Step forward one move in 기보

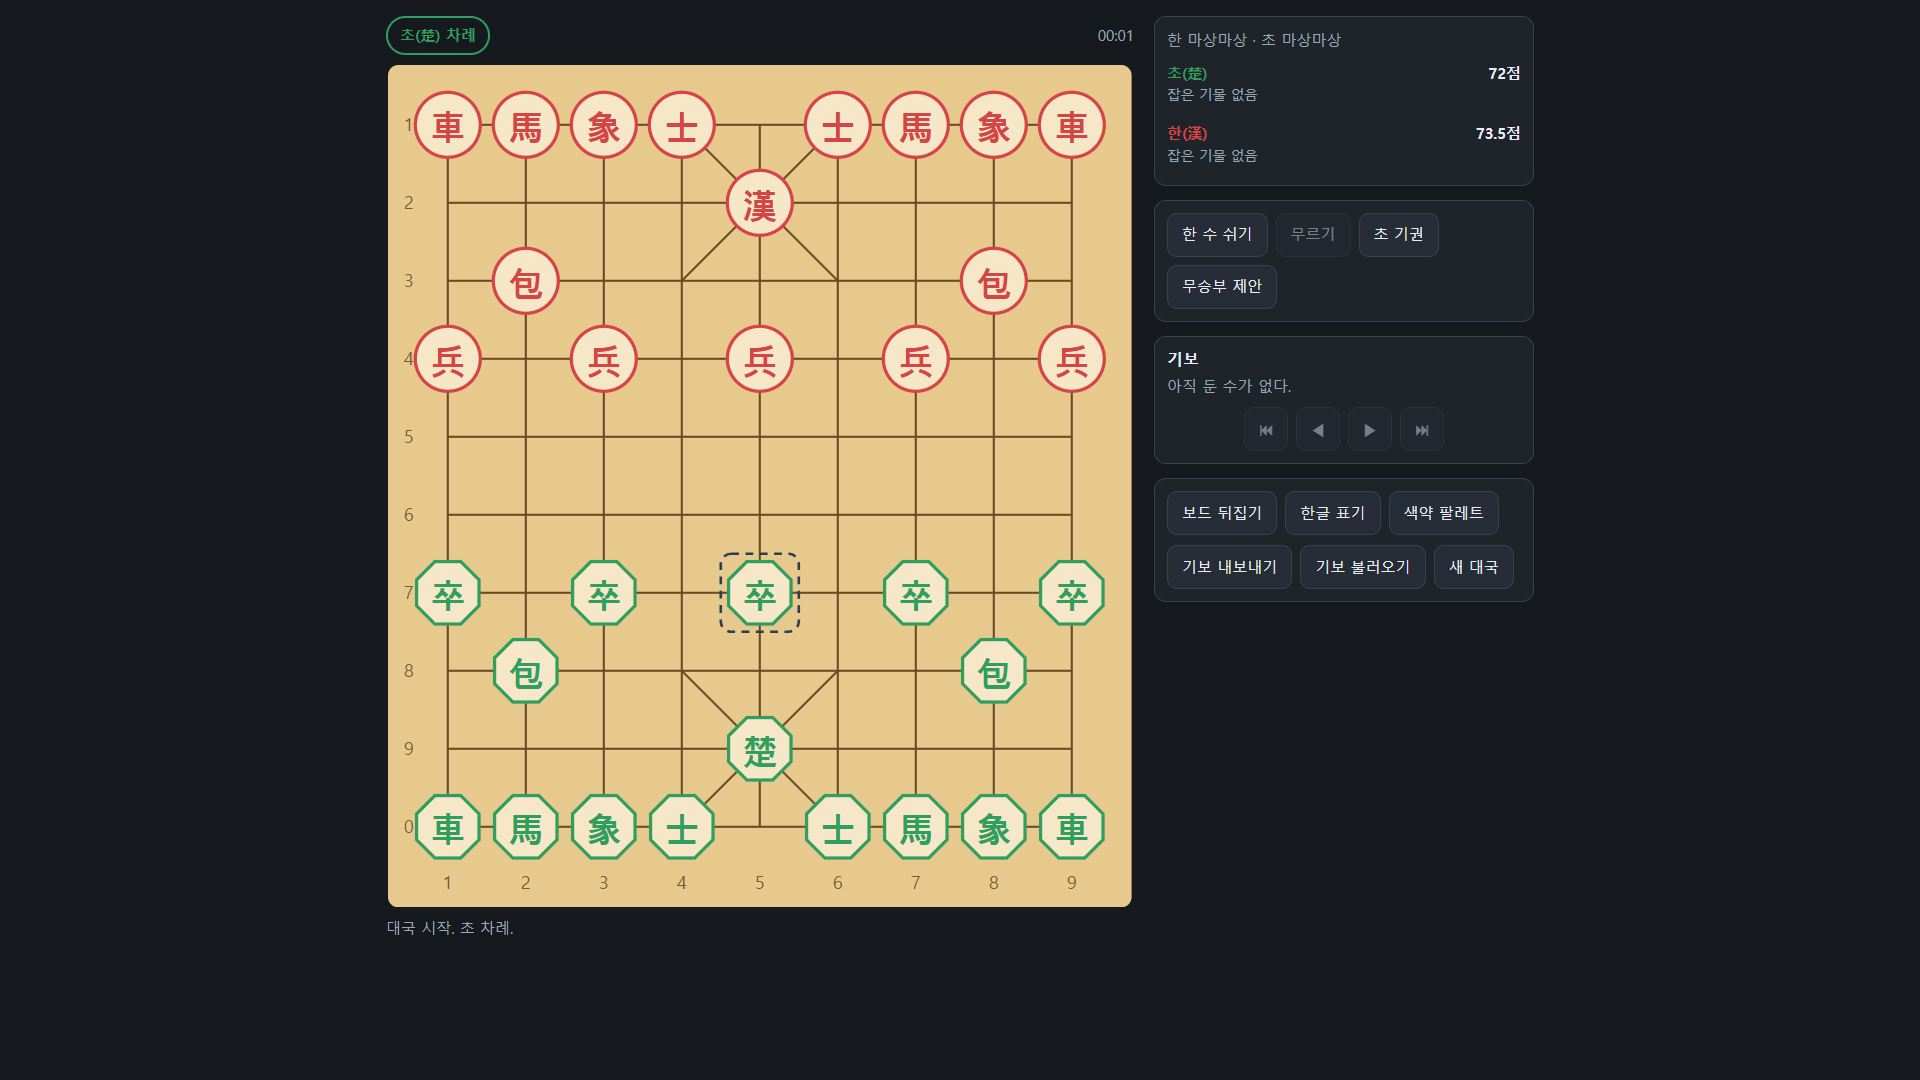[1369, 430]
